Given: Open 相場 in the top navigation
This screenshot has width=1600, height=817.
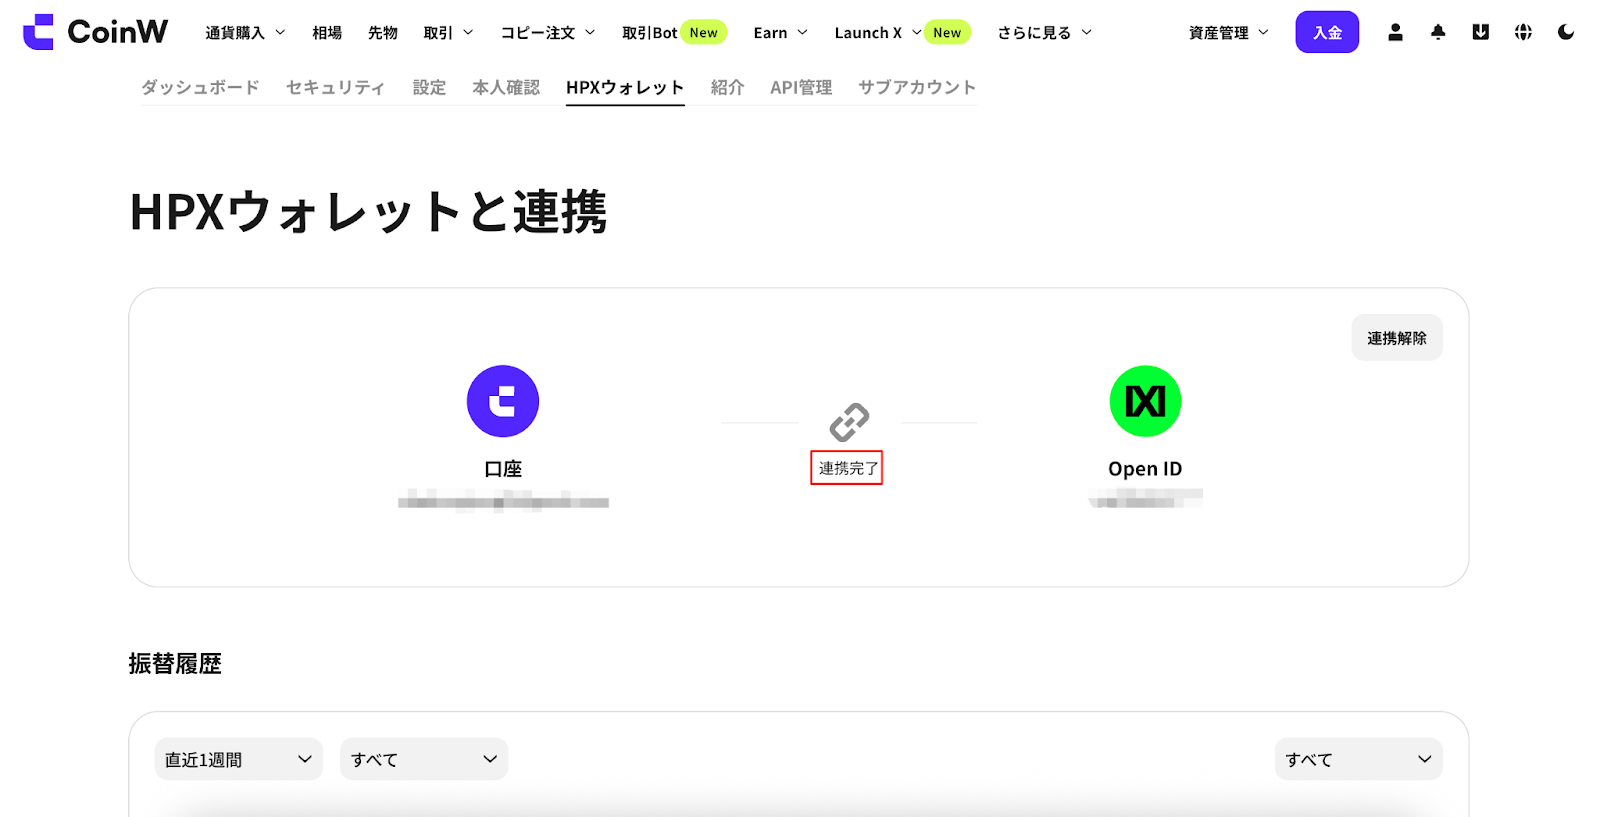Looking at the screenshot, I should point(327,33).
